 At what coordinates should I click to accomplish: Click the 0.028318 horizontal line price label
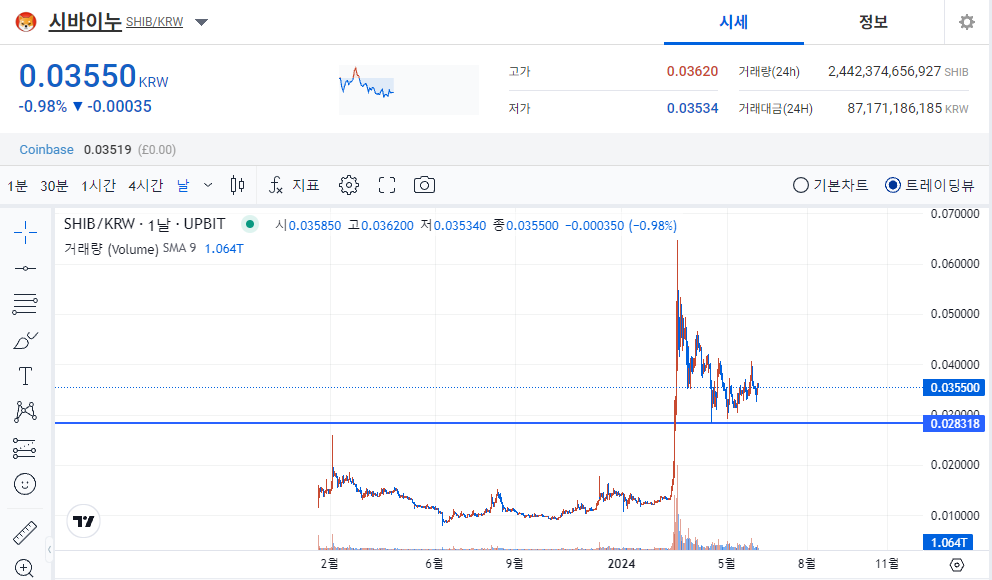pos(954,423)
